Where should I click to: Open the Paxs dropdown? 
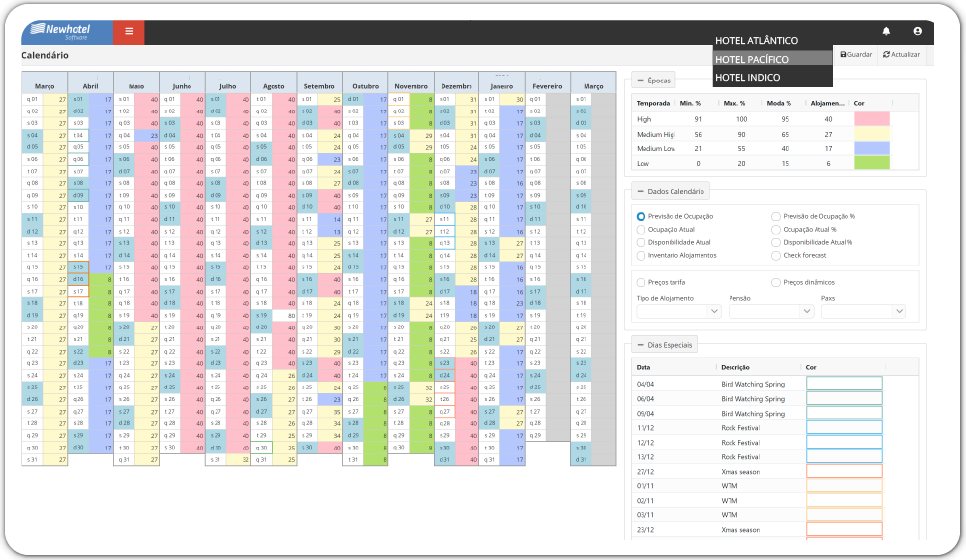click(864, 311)
